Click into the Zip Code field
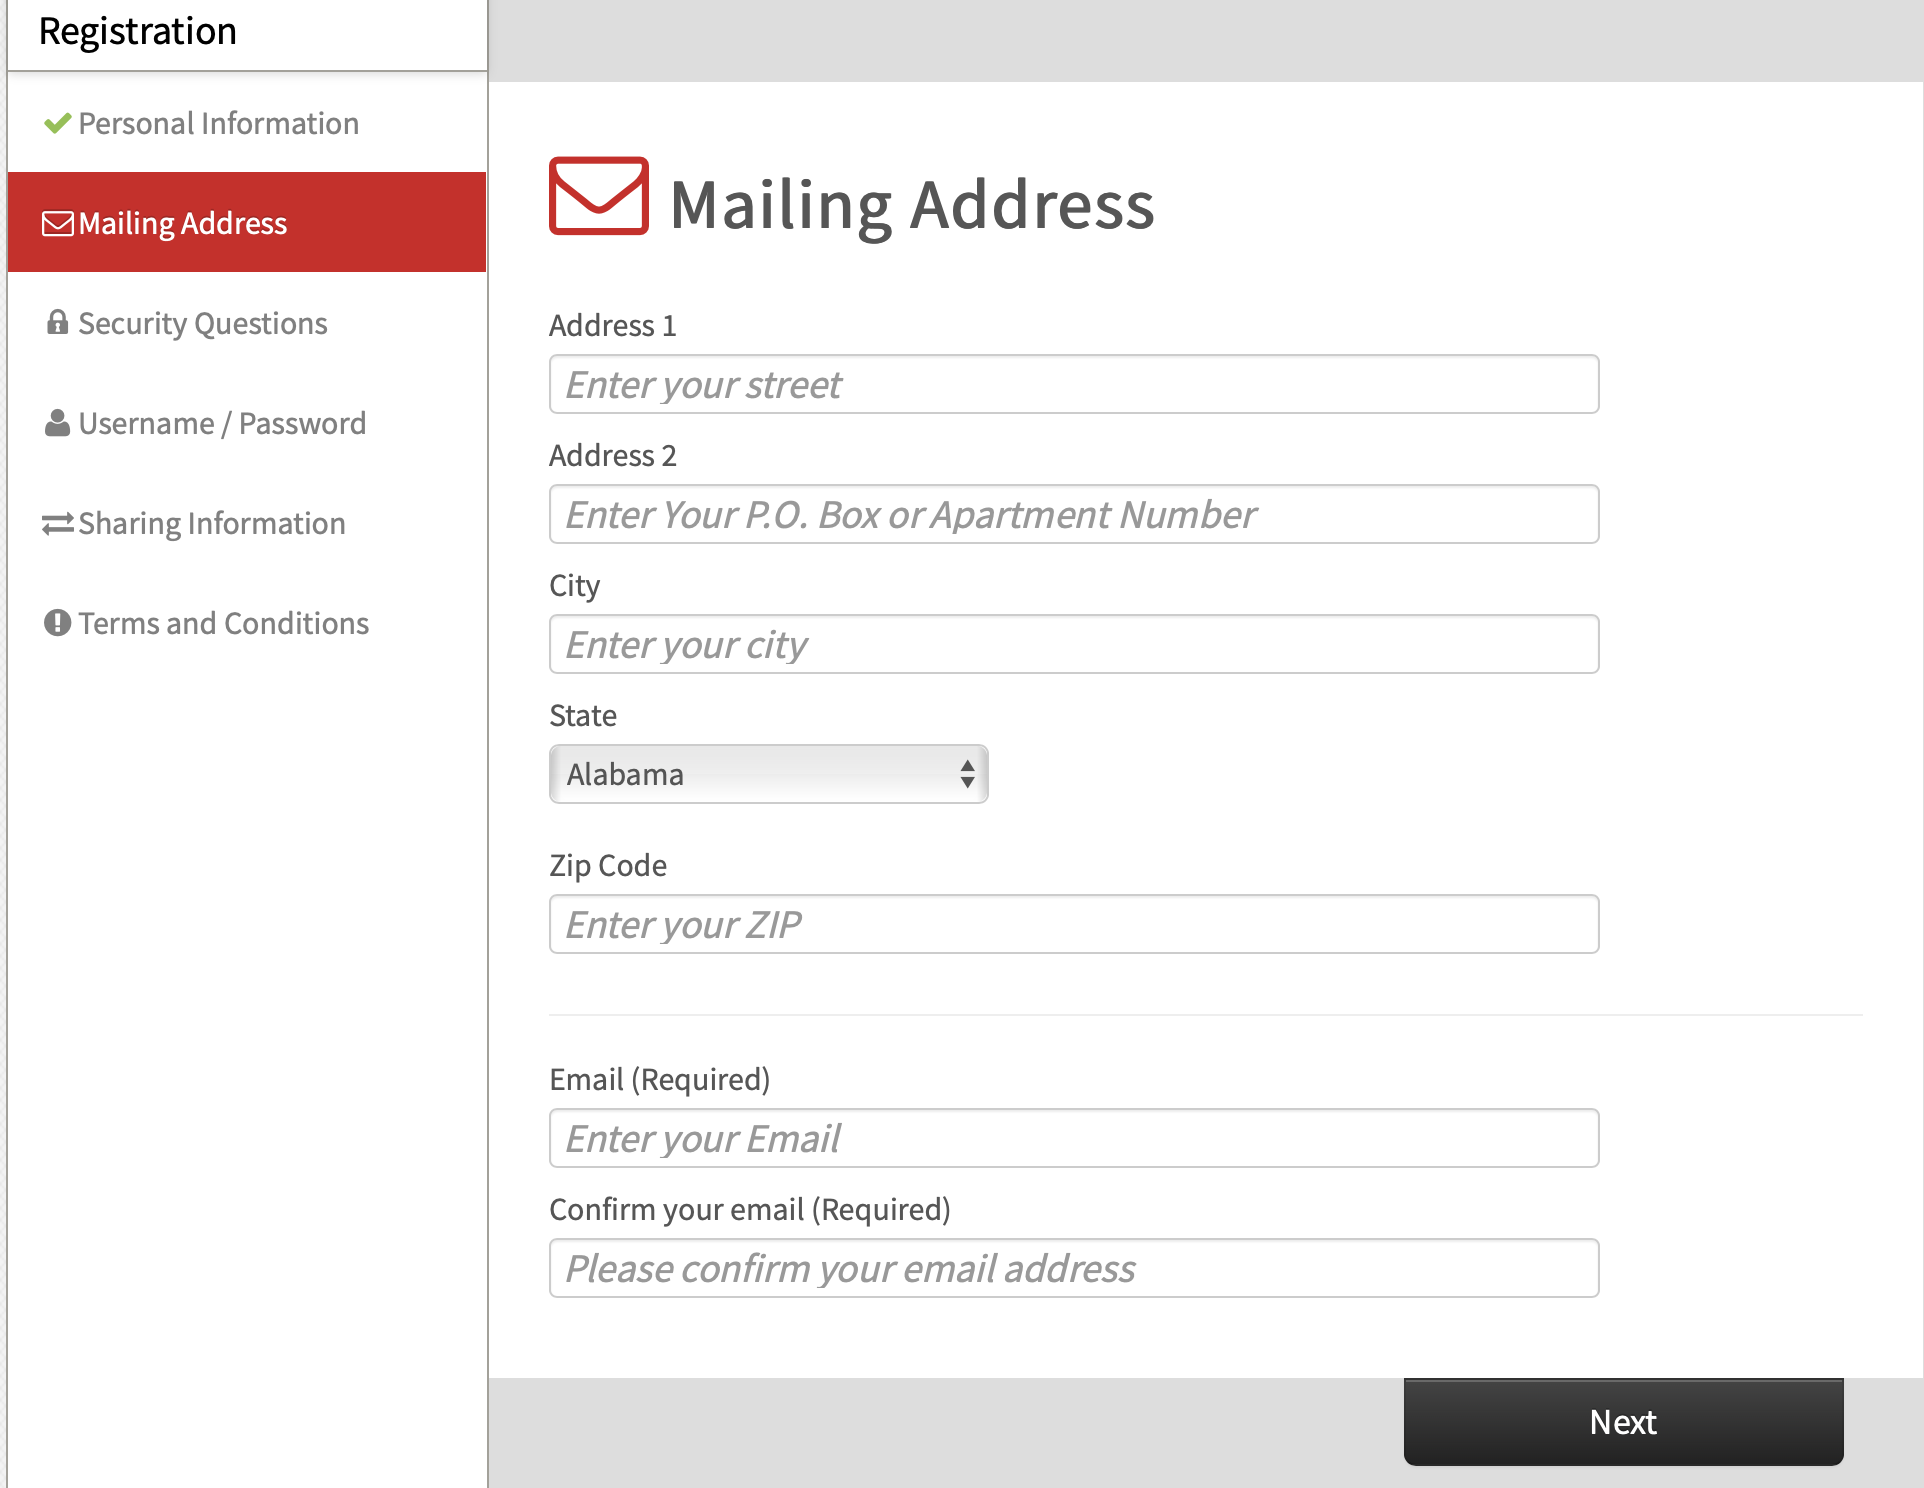Viewport: 1924px width, 1488px height. (1073, 924)
